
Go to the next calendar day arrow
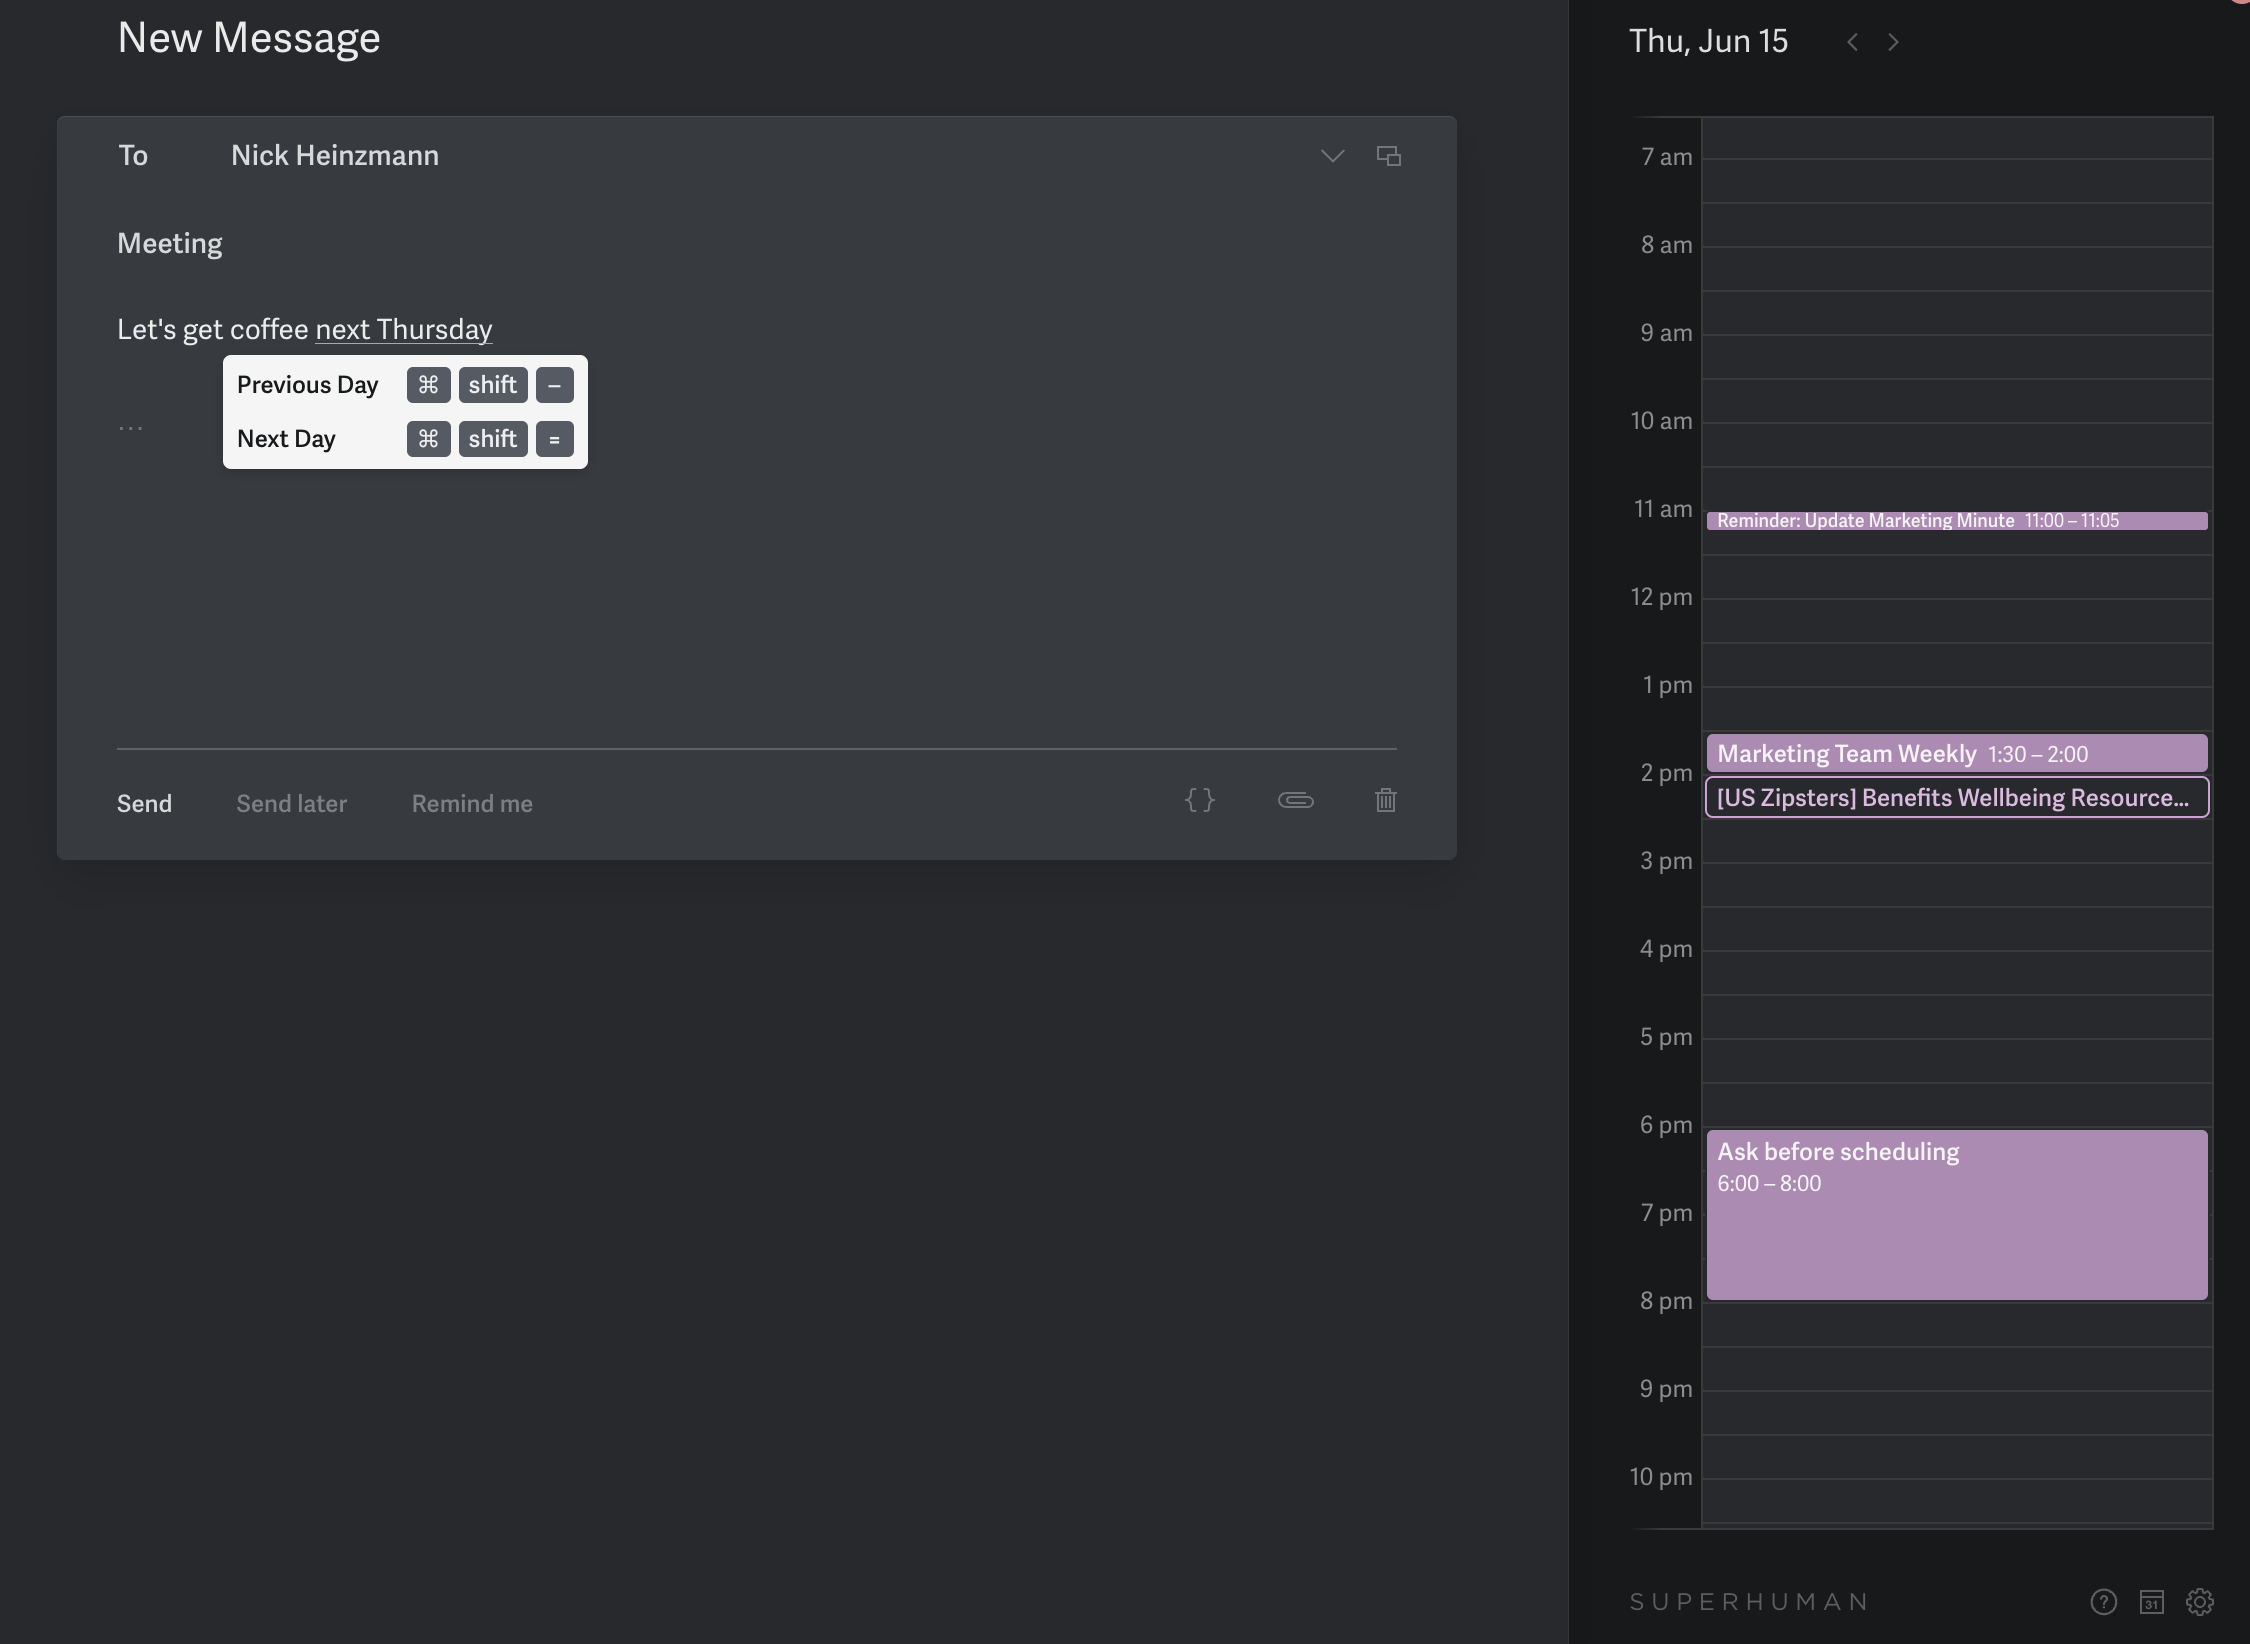click(1893, 42)
